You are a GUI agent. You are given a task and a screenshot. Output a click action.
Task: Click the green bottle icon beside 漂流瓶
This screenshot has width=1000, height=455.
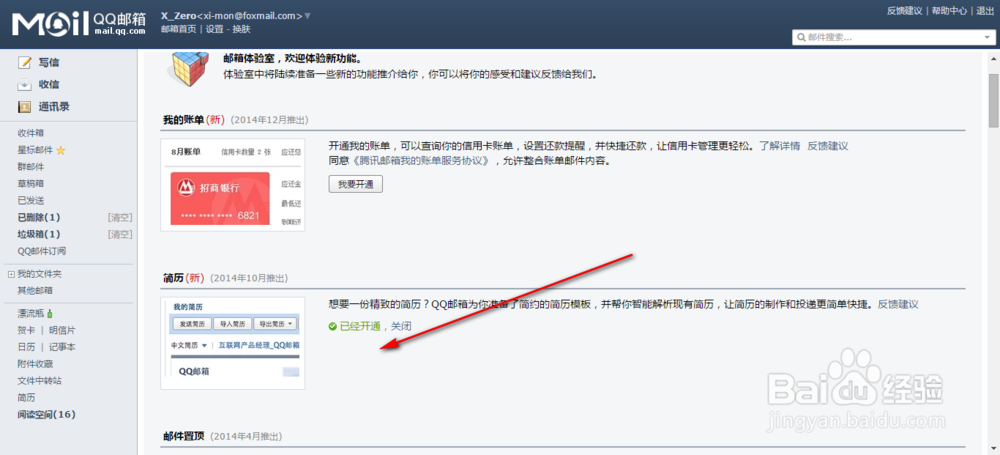(x=50, y=313)
